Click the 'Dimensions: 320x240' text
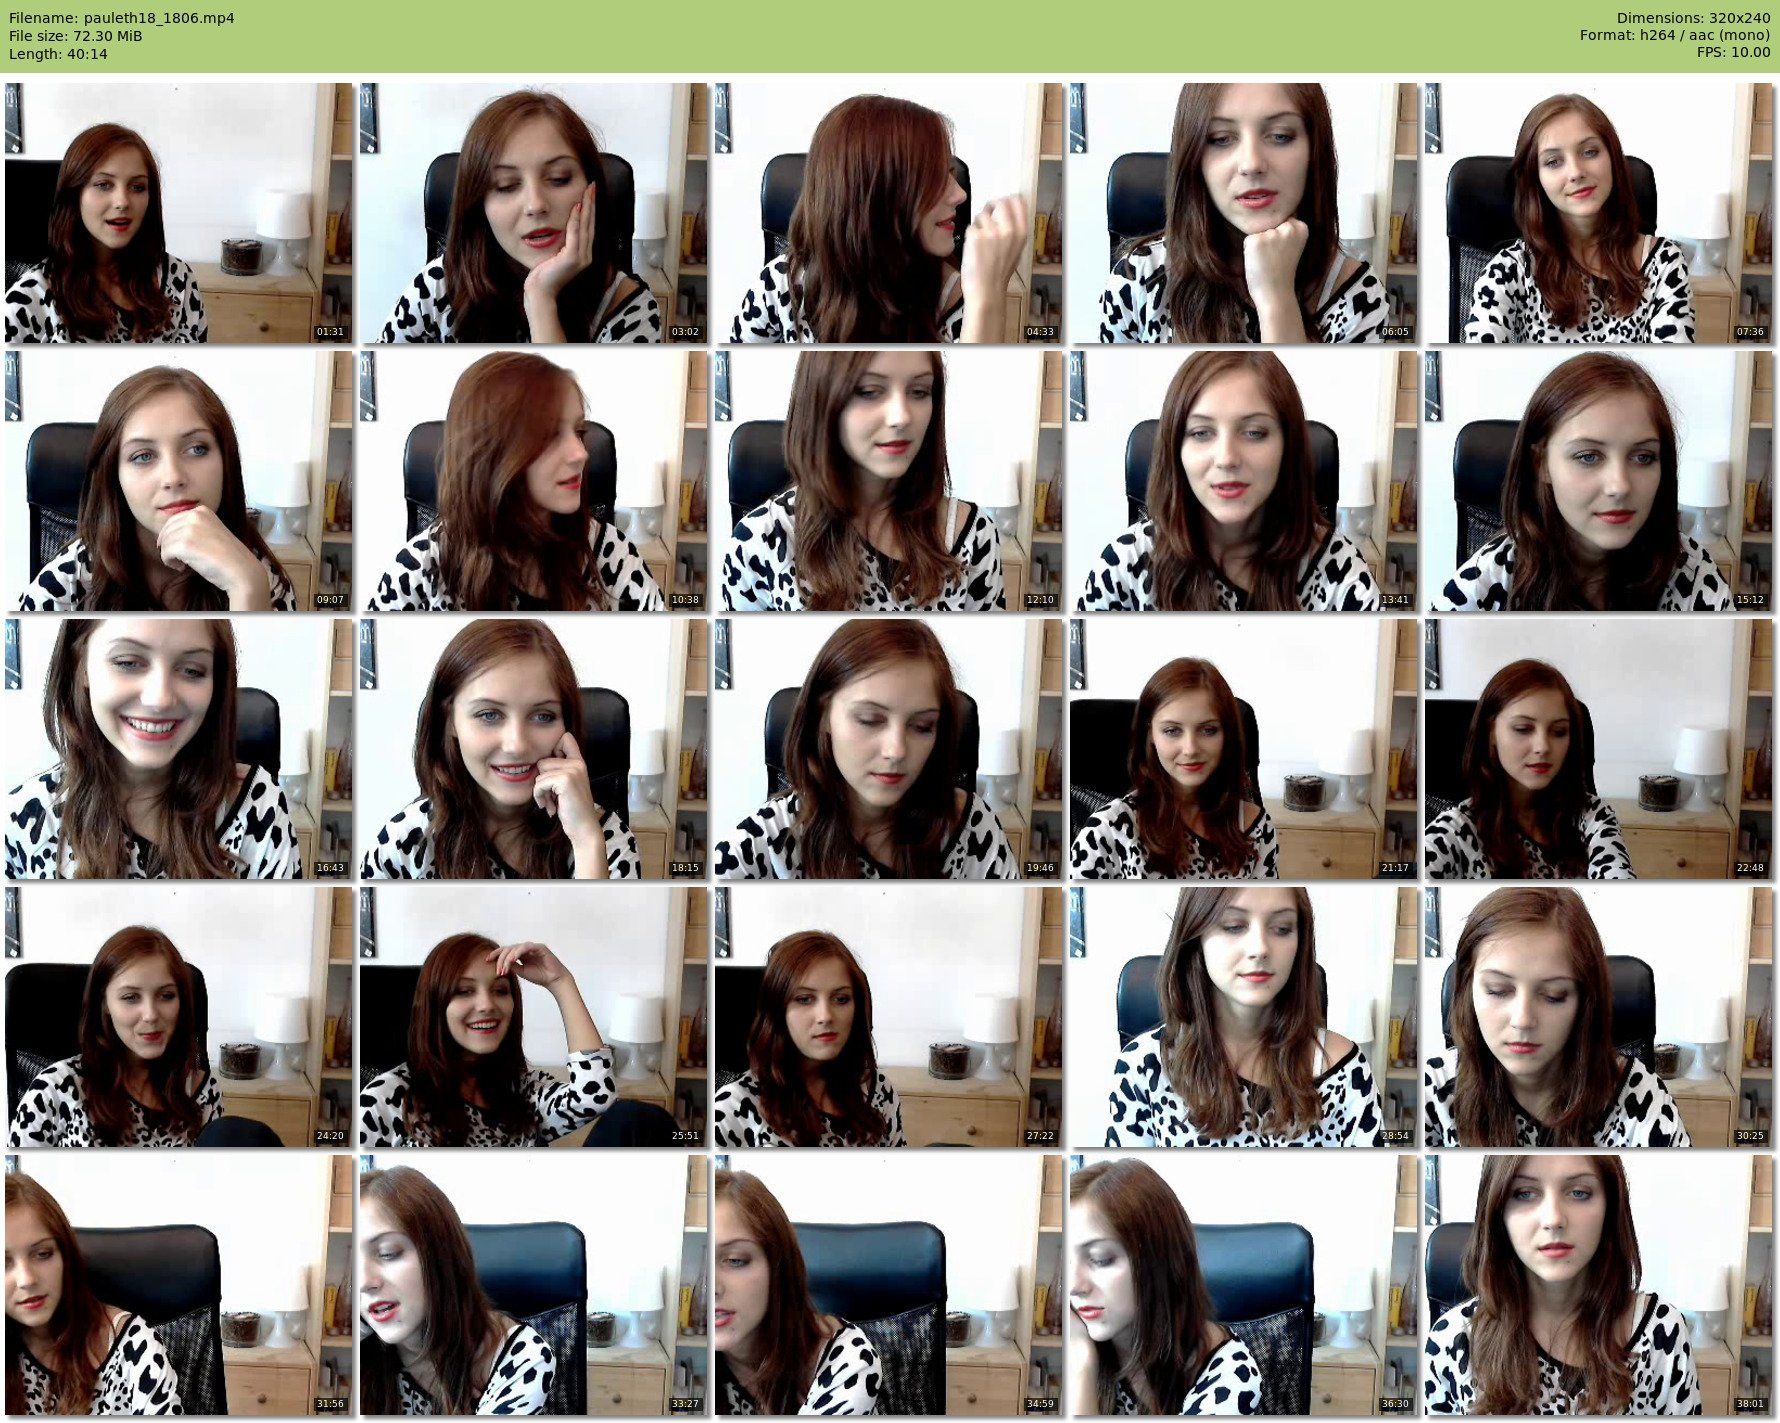 click(1693, 18)
